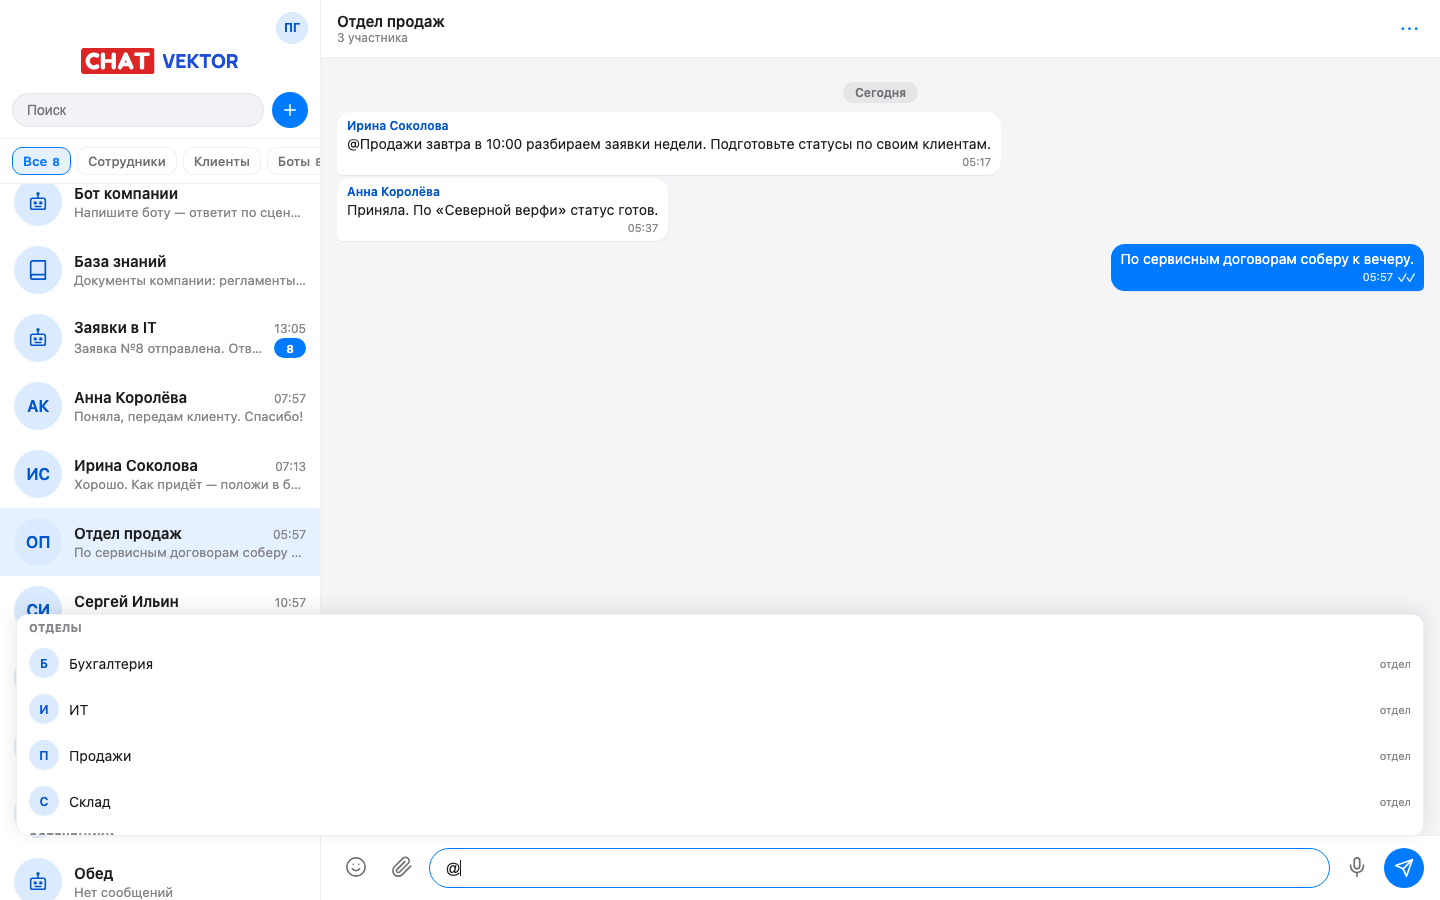Screen dimensions: 1440x900
Task: Click the Отдел продаж chat header title
Action: click(x=391, y=21)
